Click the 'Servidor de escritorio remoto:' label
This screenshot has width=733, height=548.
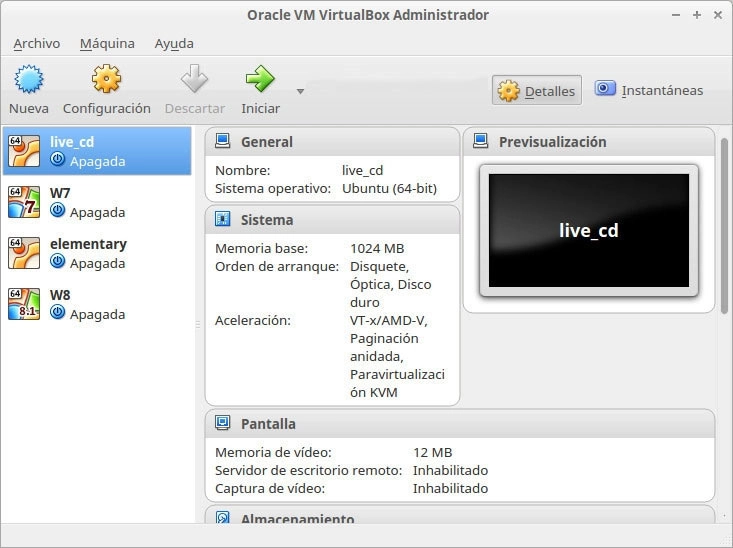coord(309,470)
